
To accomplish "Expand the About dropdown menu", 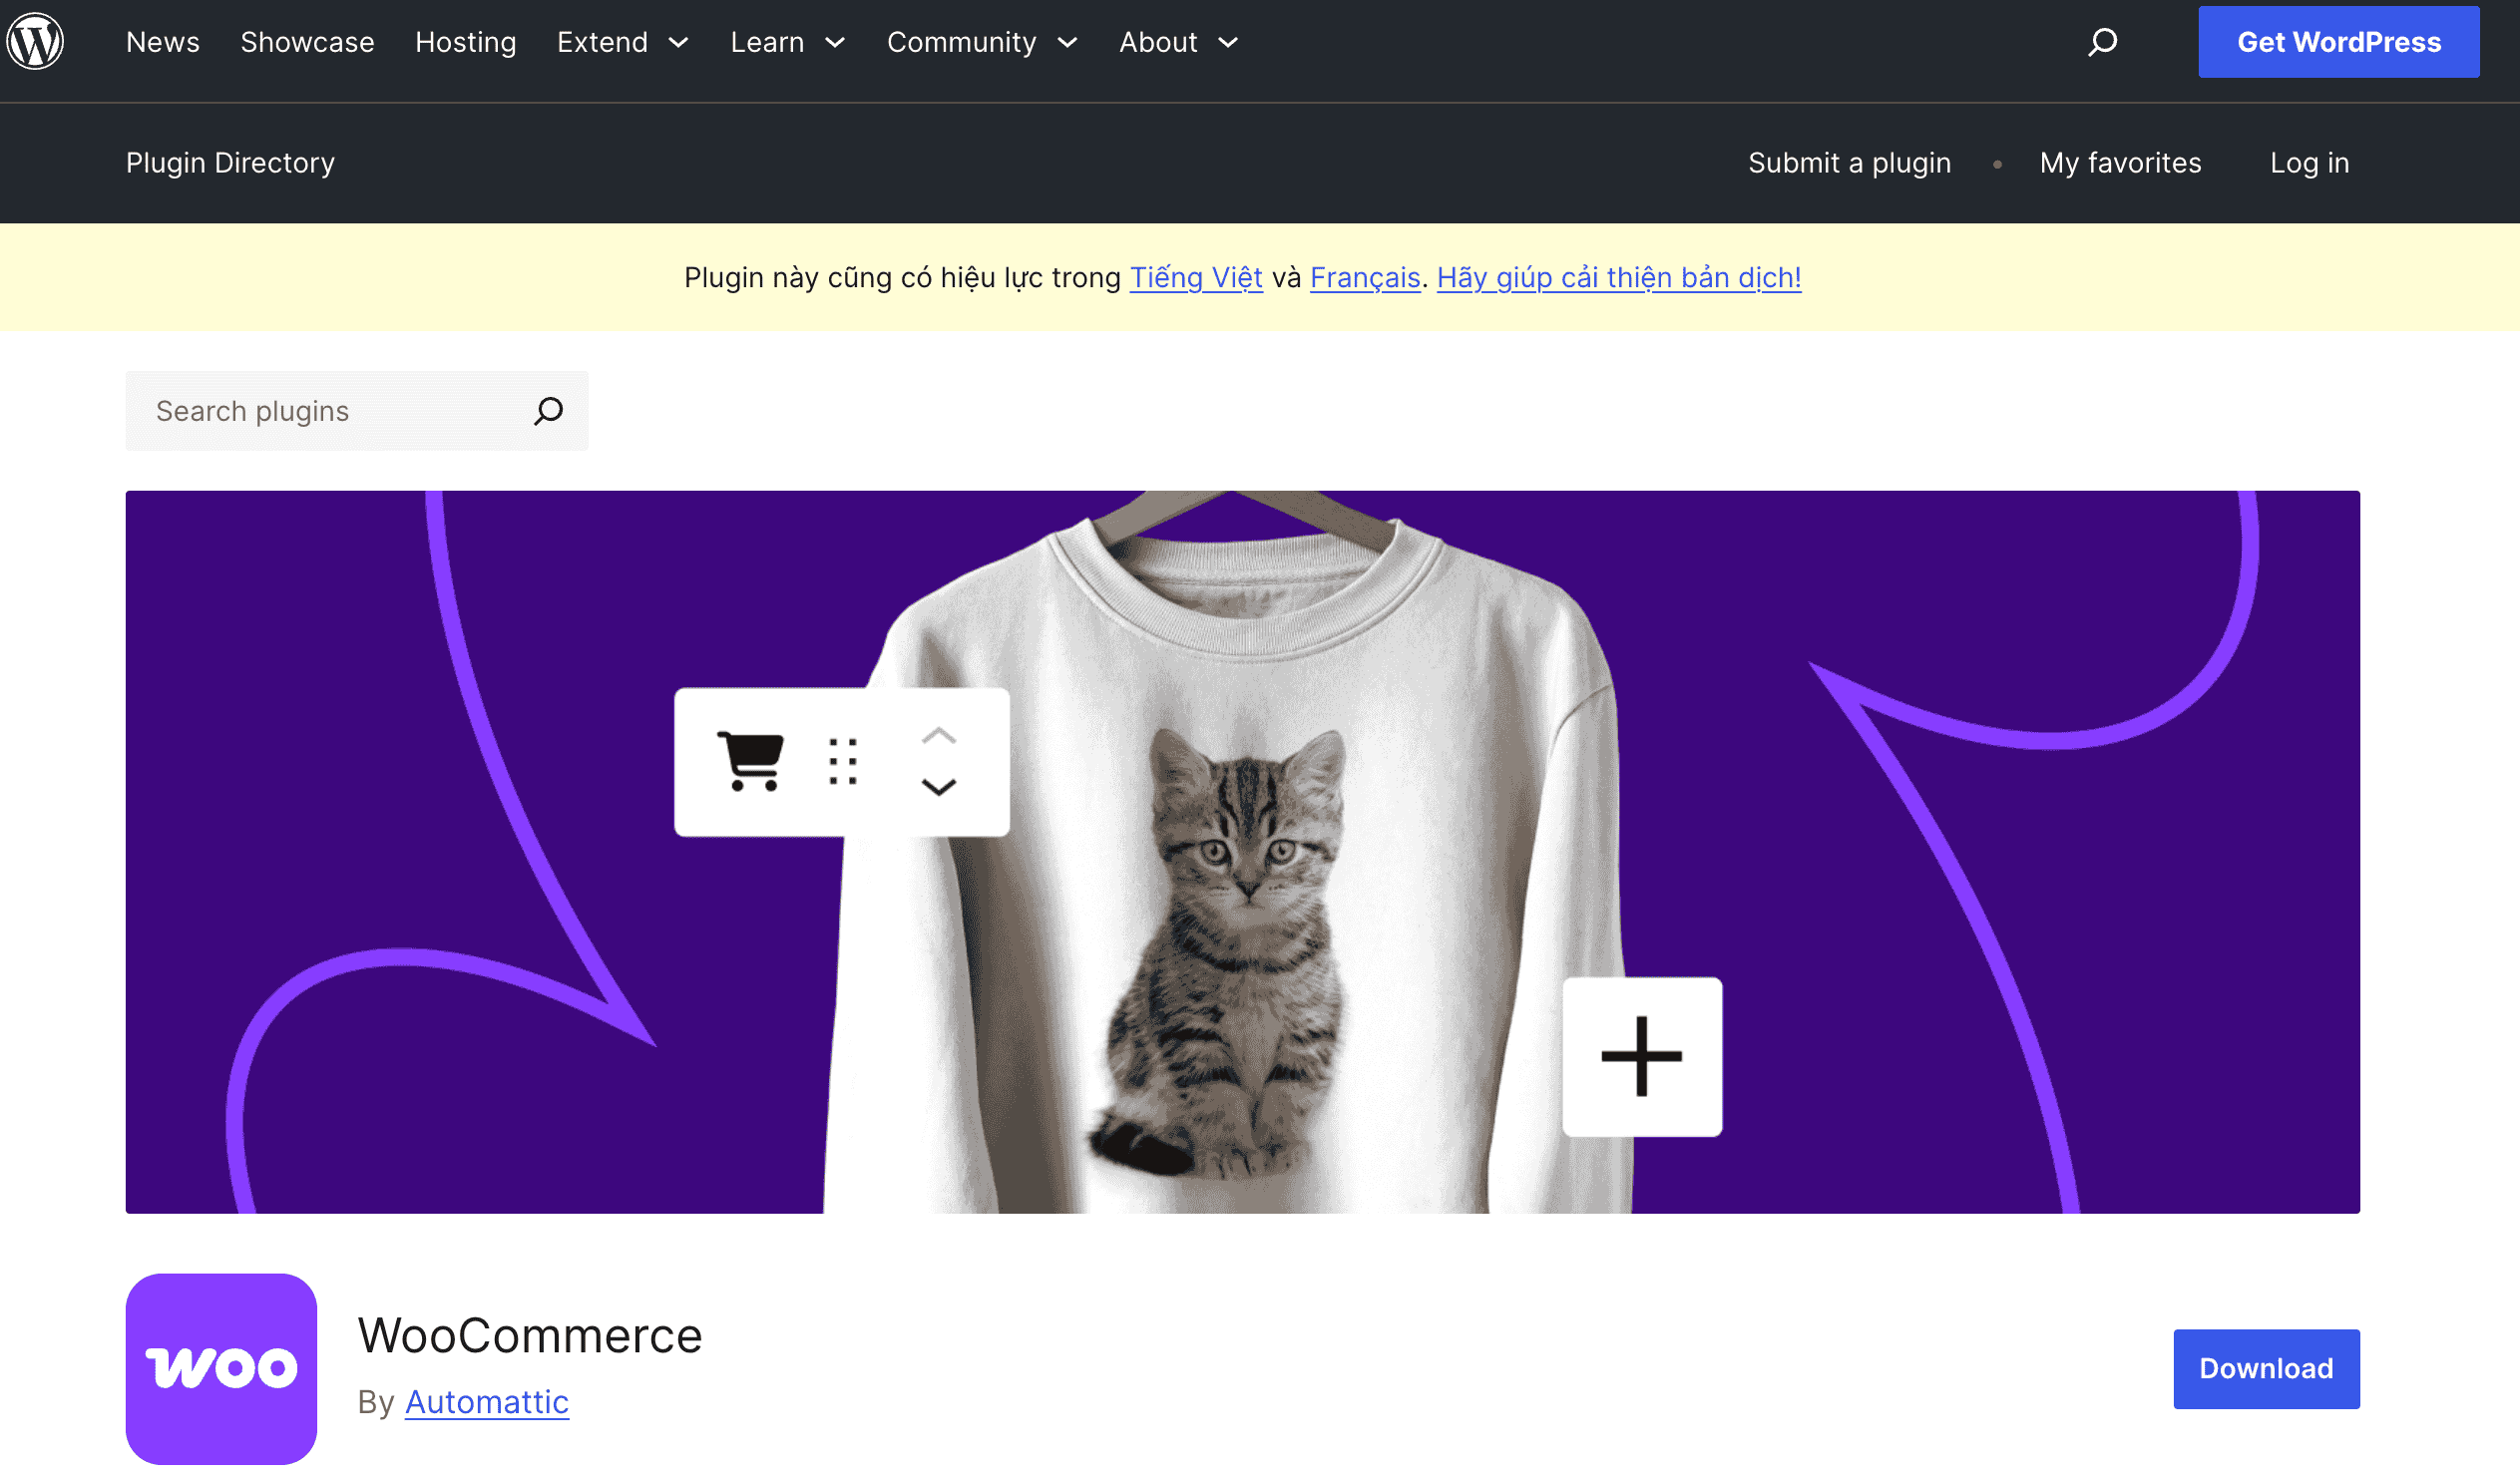I will point(1179,42).
